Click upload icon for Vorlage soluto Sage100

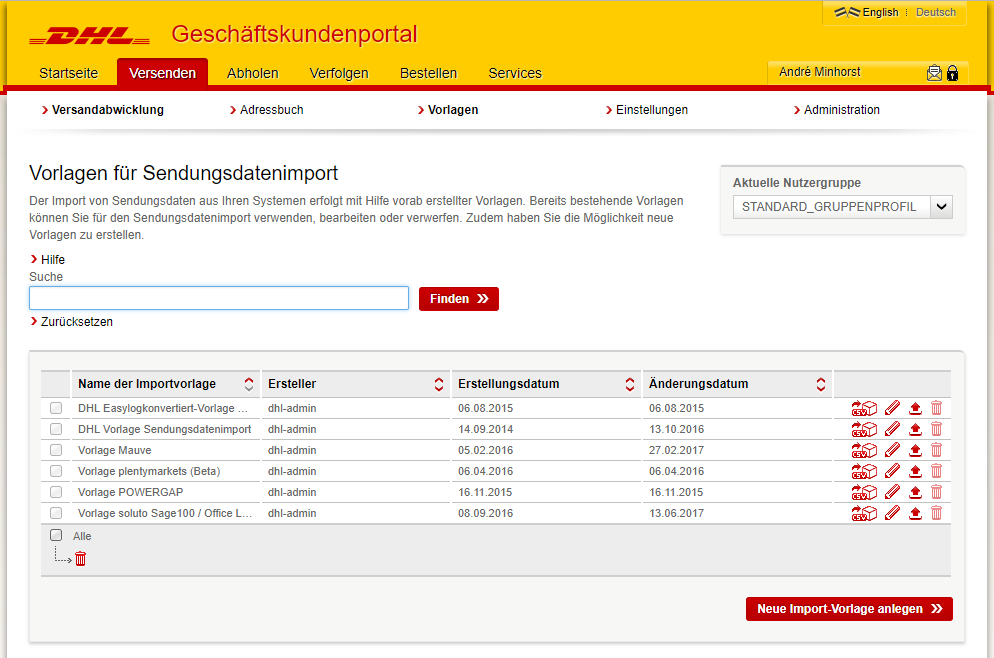click(915, 513)
